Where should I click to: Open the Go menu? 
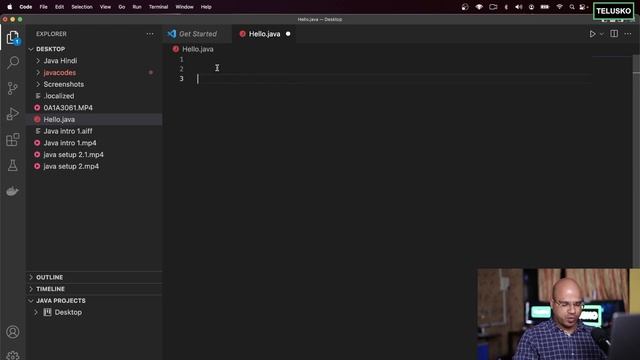pos(122,7)
